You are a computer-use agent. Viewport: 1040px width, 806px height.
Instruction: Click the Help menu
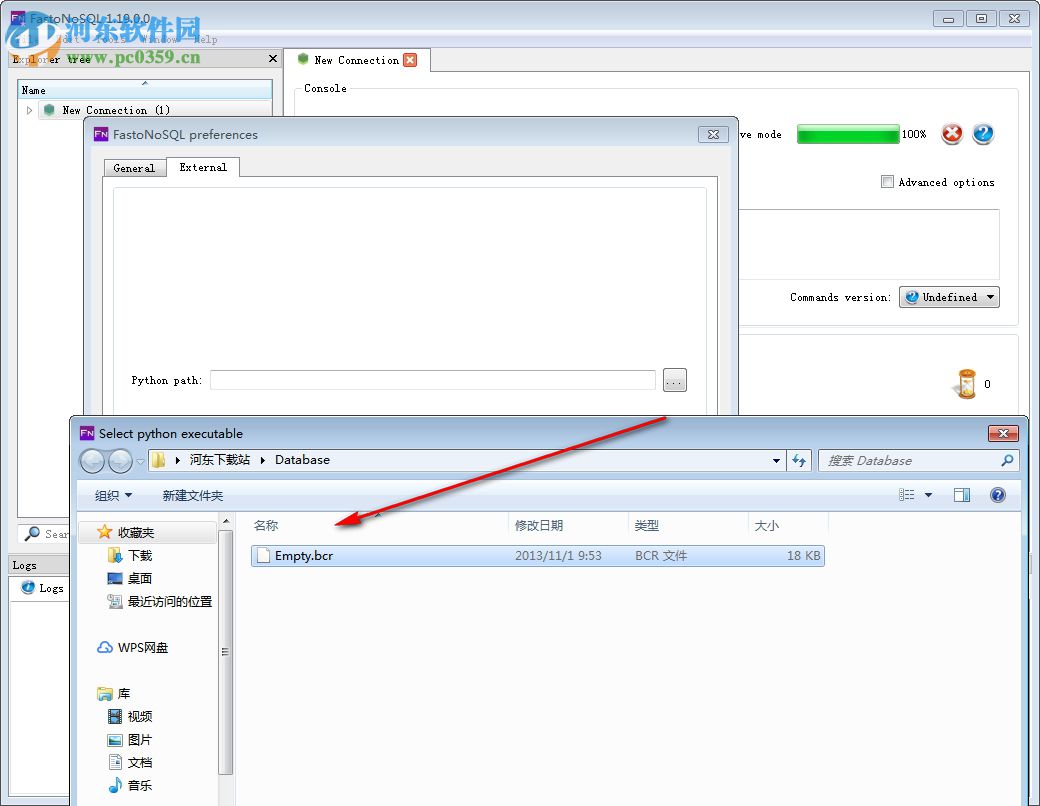tap(206, 39)
